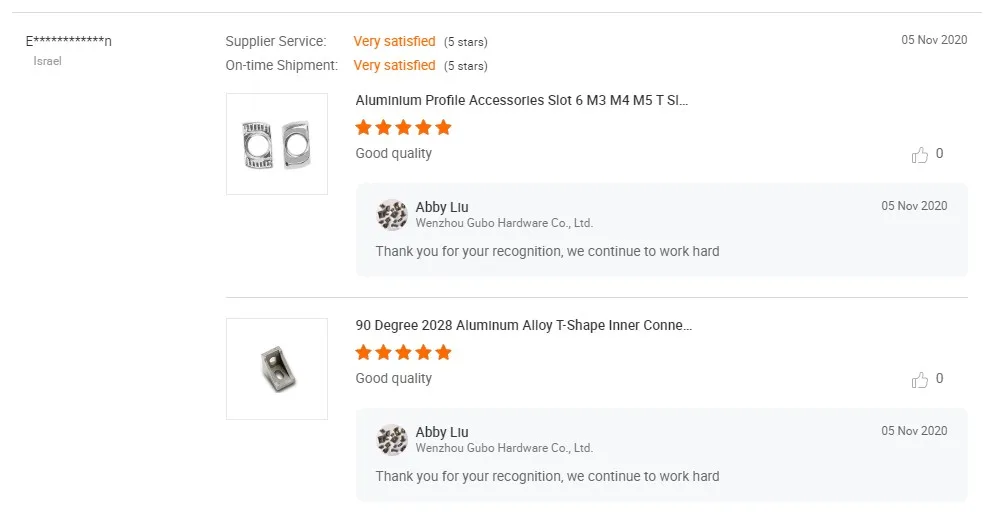Click Wenzhou Gubo Hardware Co. in second reply

click(x=504, y=448)
